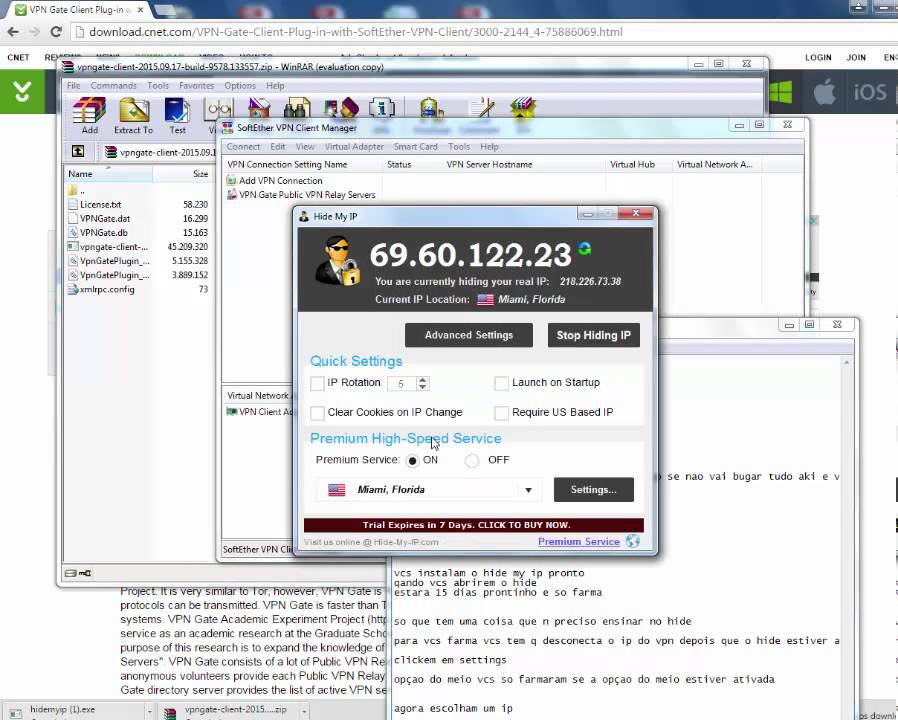
Task: Click the License.txt file icon
Action: [73, 204]
